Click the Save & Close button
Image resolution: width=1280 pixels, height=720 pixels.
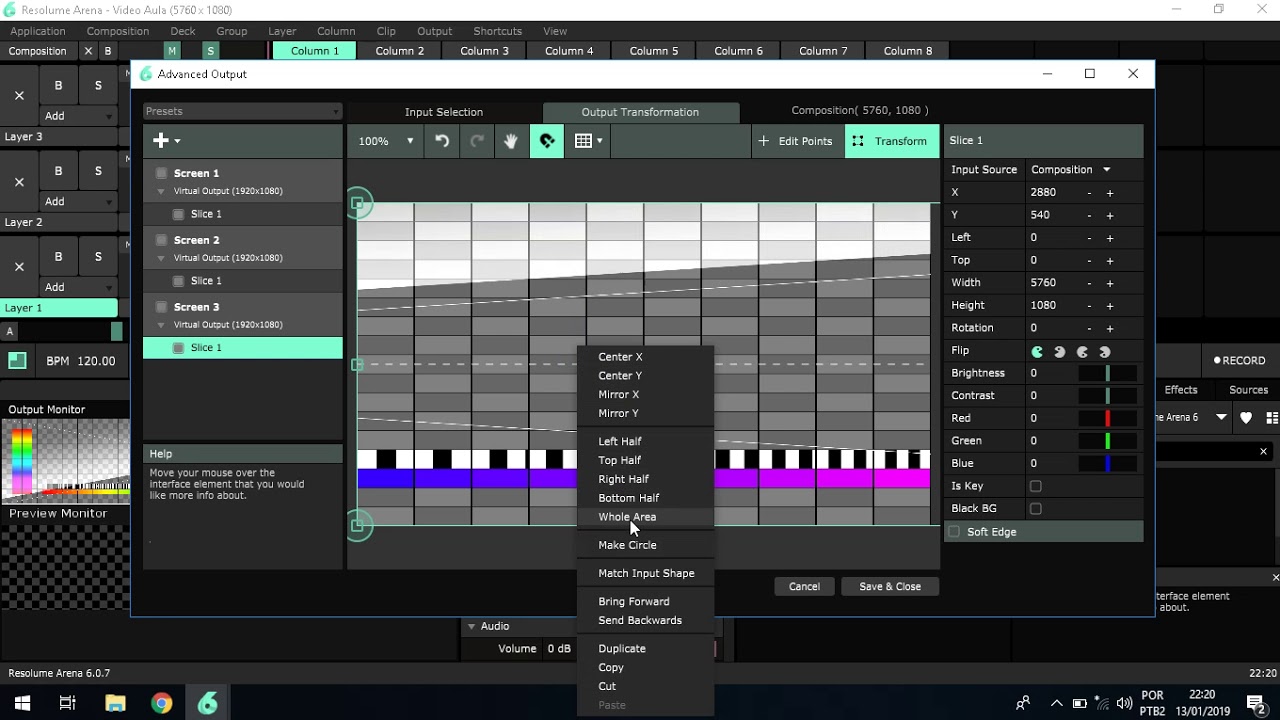tap(890, 587)
